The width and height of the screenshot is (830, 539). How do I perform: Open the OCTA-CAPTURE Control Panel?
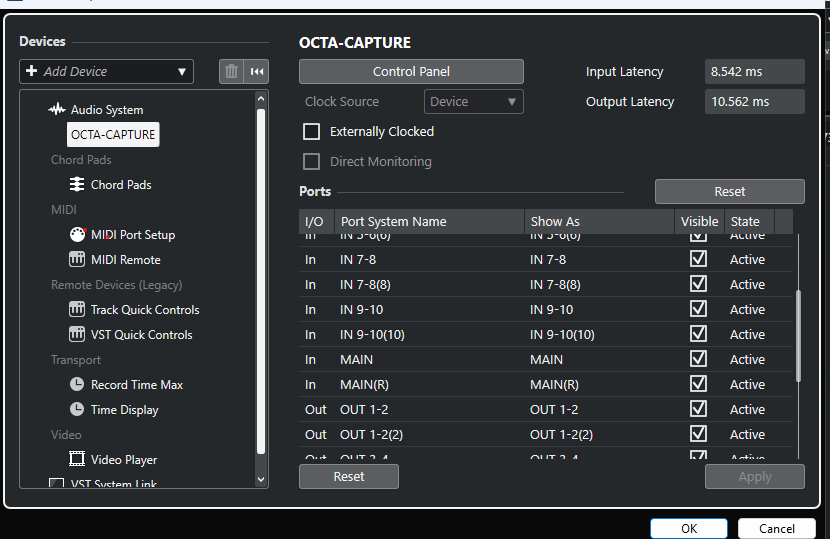[x=411, y=71]
